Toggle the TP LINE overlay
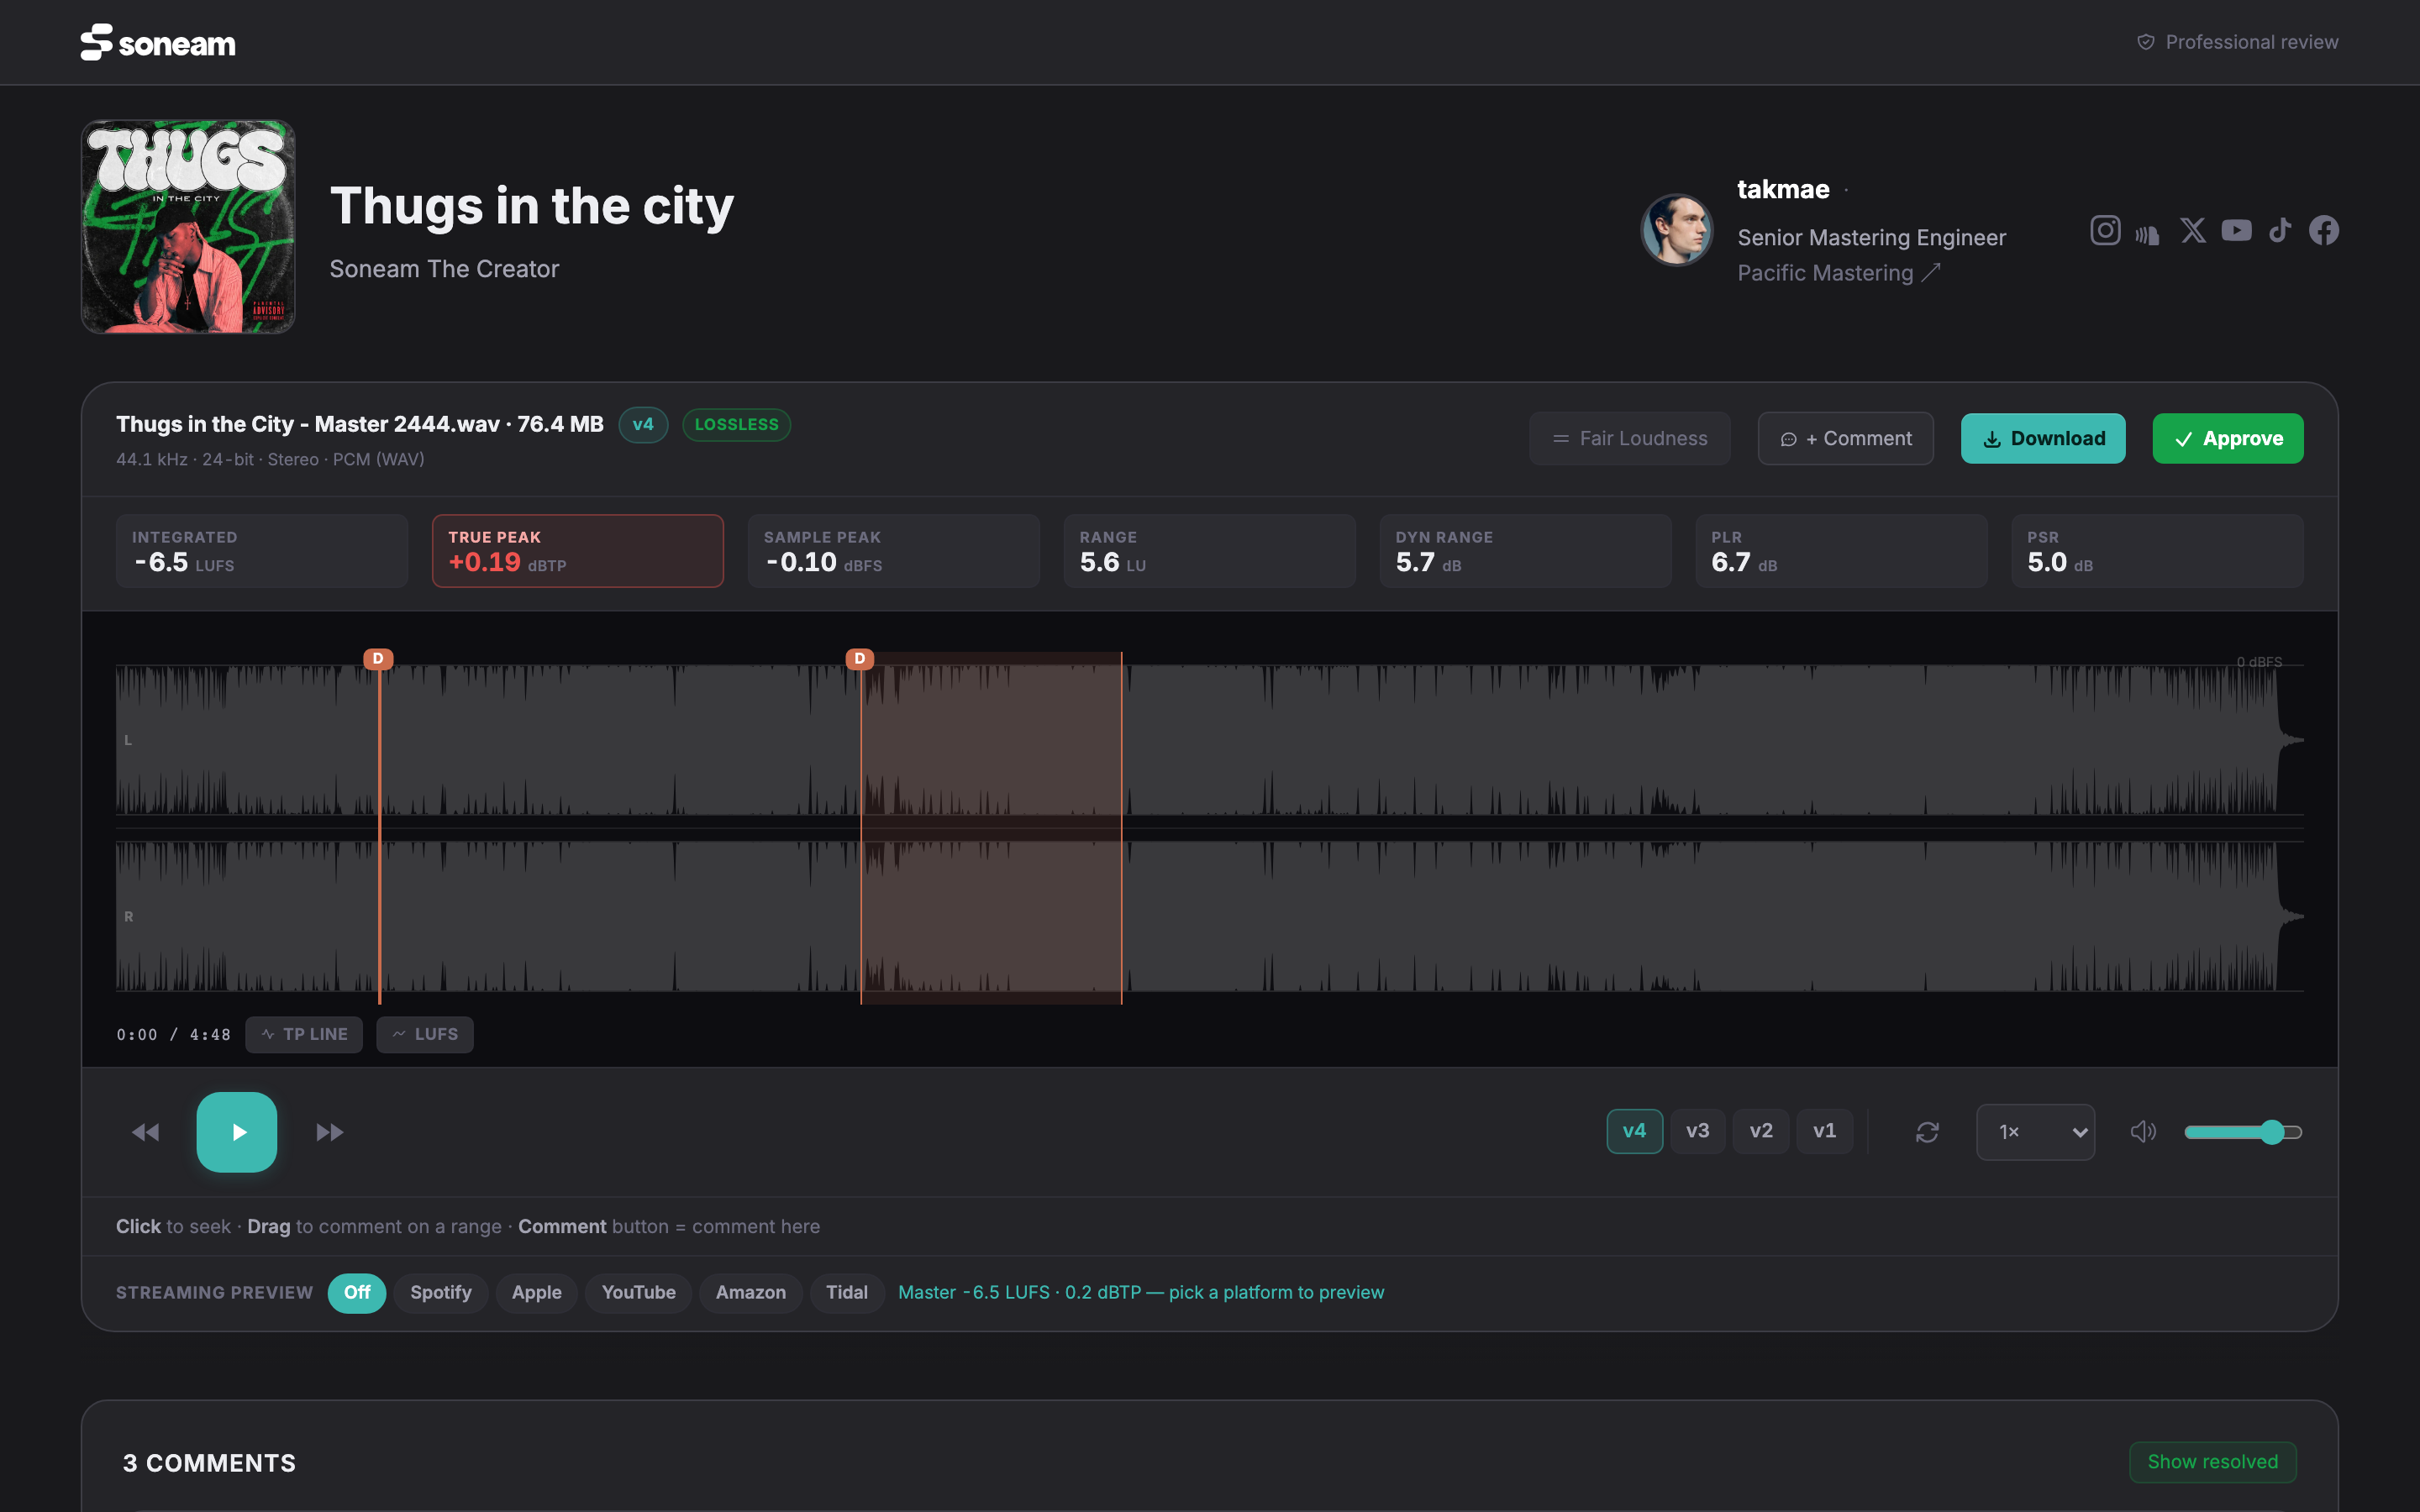The width and height of the screenshot is (2420, 1512). coord(304,1034)
